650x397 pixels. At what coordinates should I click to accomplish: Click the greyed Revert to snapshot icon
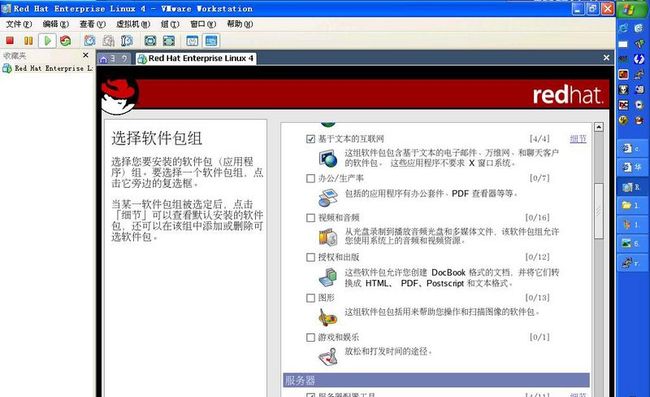(109, 41)
